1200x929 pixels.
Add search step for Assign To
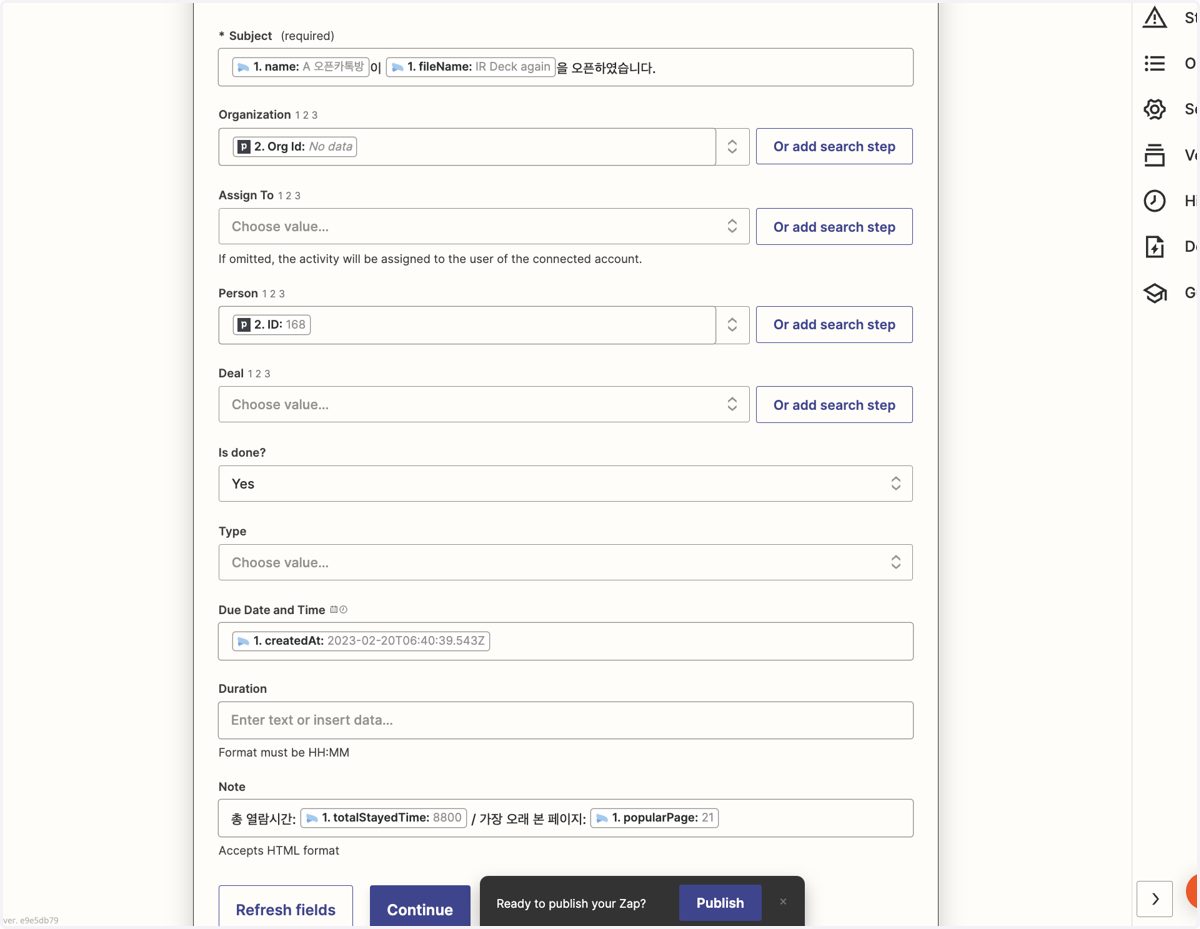point(834,227)
